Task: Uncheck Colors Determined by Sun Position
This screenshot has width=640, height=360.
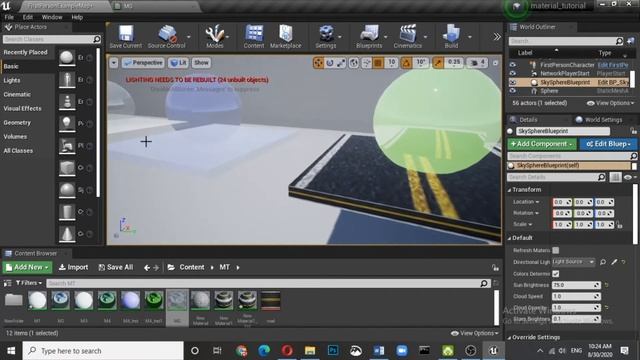Action: pos(556,273)
